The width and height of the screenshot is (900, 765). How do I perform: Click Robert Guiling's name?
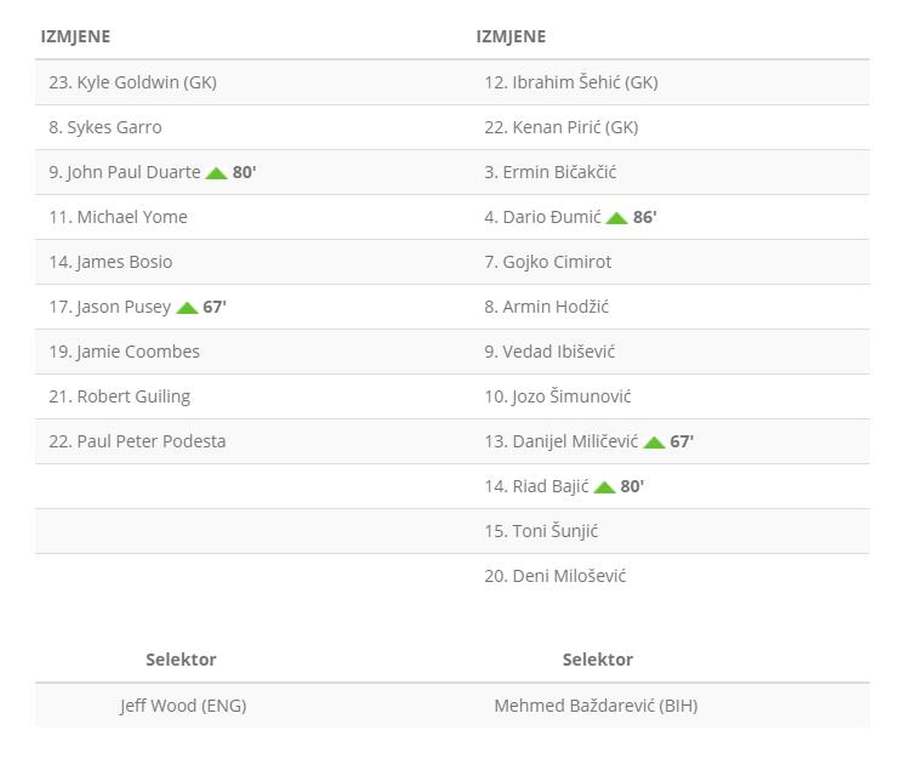(x=119, y=397)
